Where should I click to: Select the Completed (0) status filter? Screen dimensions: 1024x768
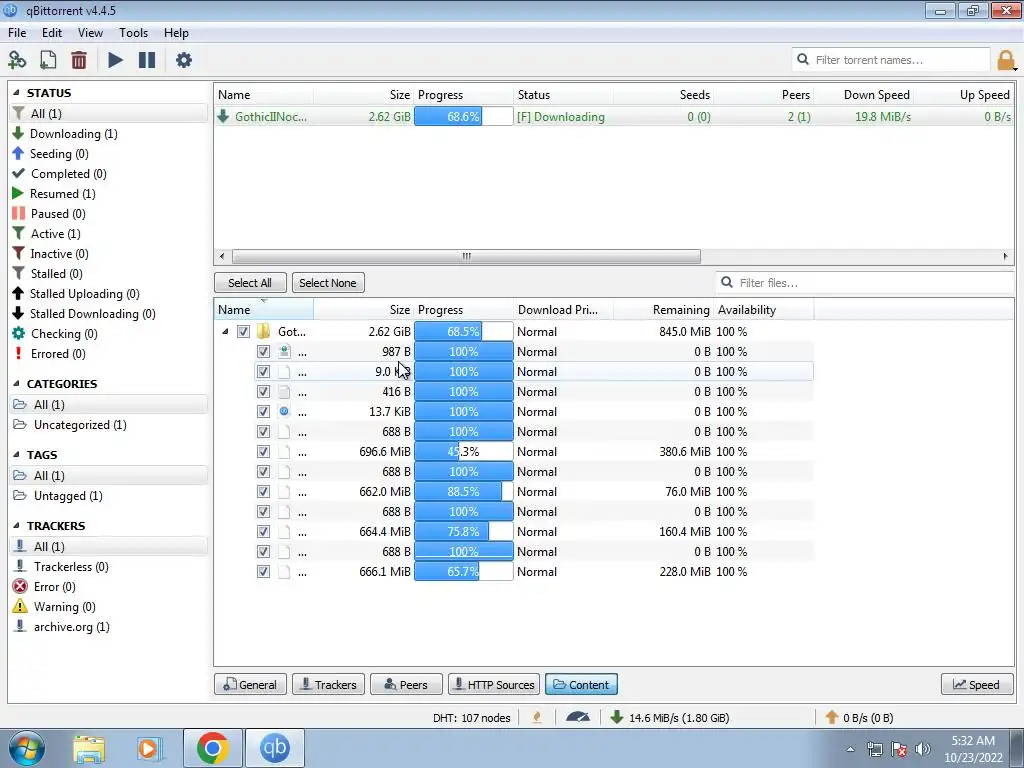(68, 174)
